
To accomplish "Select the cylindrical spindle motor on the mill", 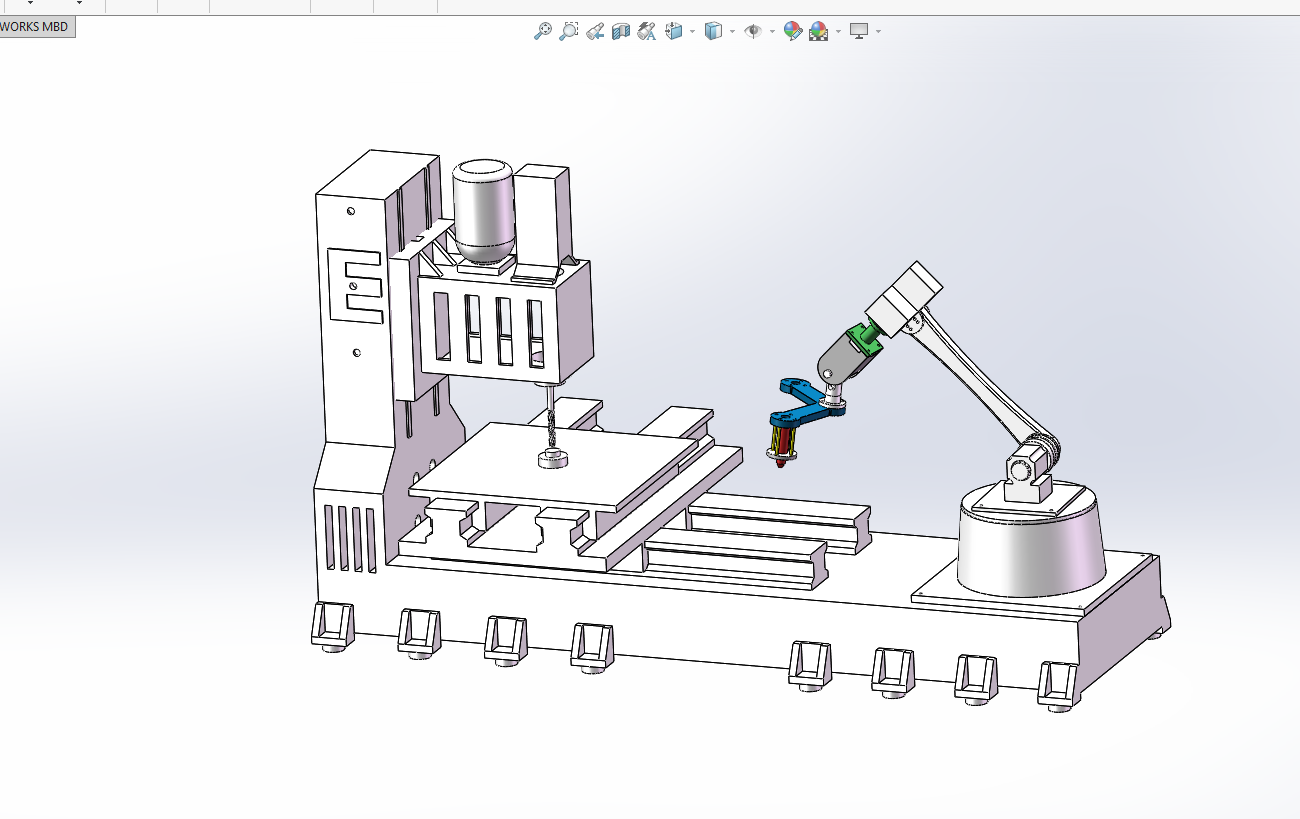I will click(484, 211).
